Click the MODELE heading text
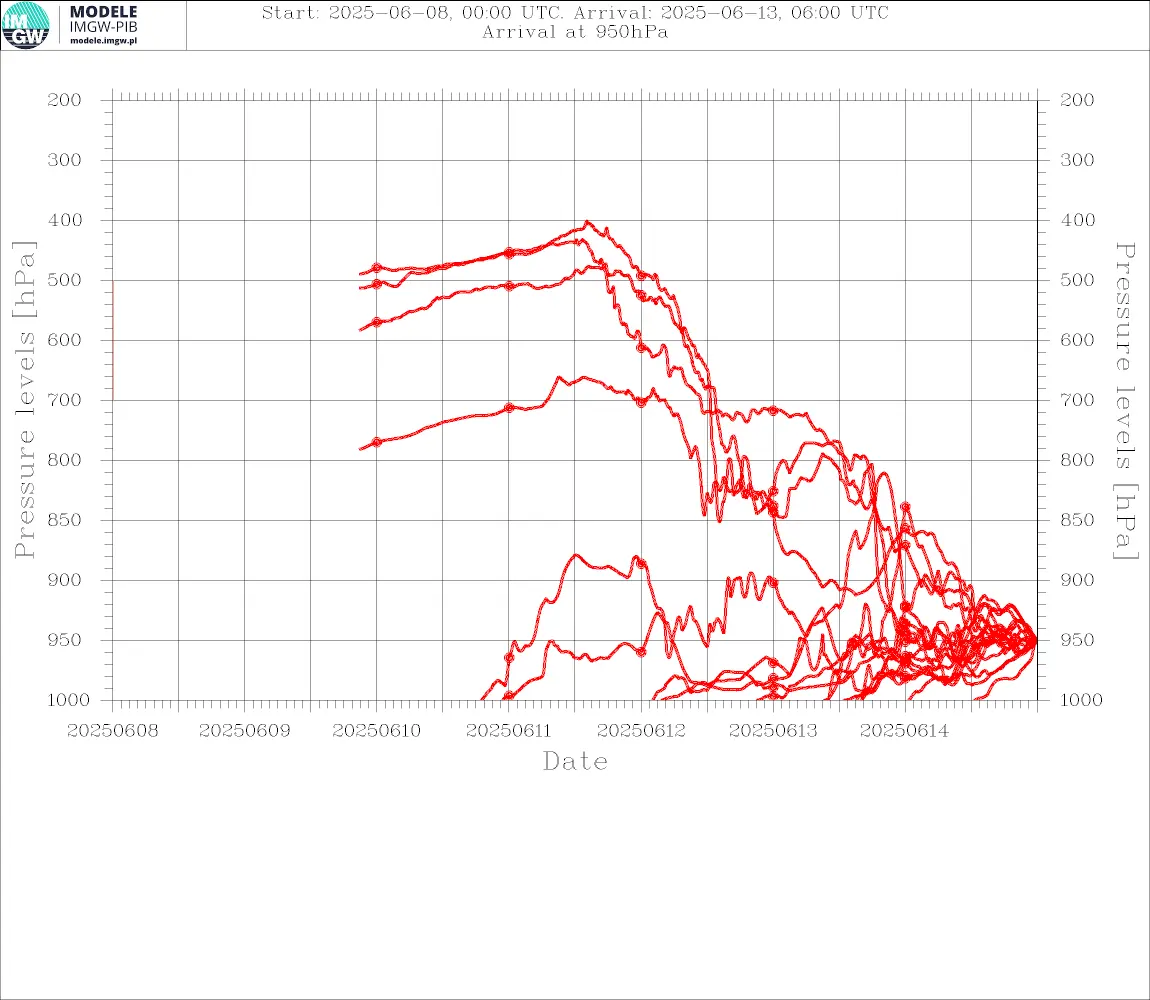The height and width of the screenshot is (1000, 1150). (x=103, y=12)
